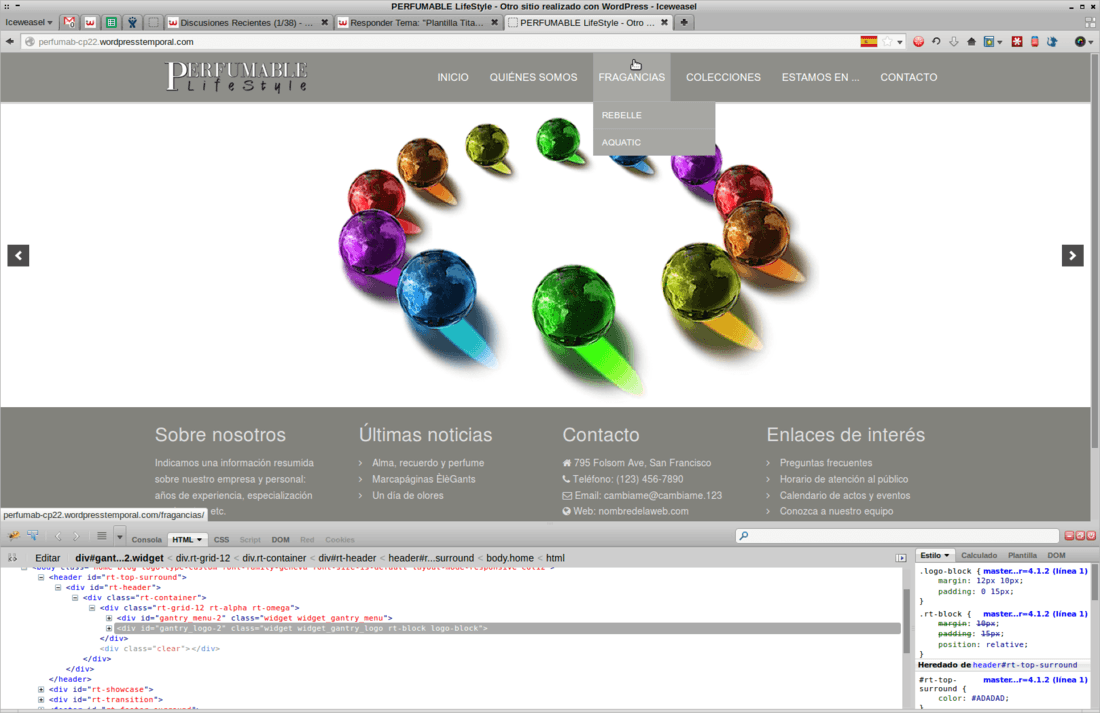Click the round multicolor extension icon
The image size is (1100, 713).
pos(1080,41)
